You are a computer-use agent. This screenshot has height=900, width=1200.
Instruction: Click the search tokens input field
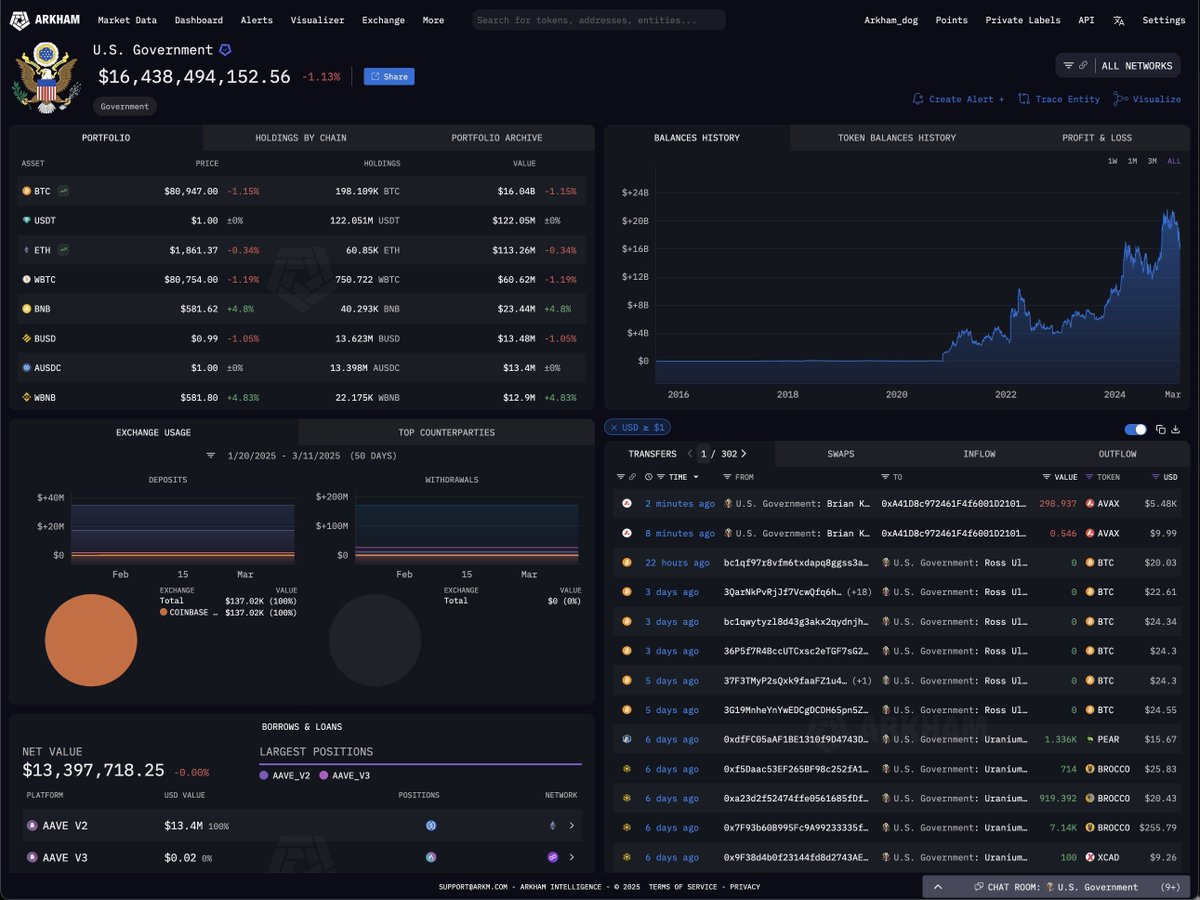click(x=599, y=20)
